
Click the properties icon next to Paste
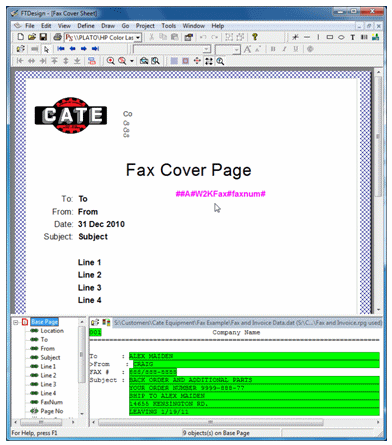(189, 37)
